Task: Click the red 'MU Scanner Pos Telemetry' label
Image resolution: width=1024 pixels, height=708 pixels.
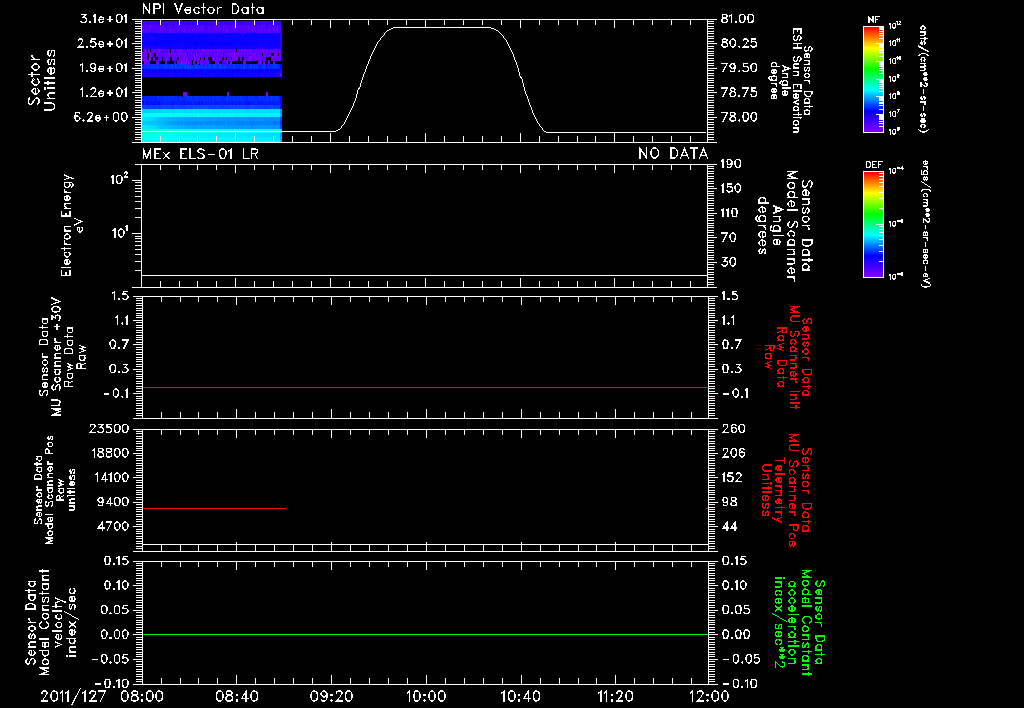Action: point(786,491)
